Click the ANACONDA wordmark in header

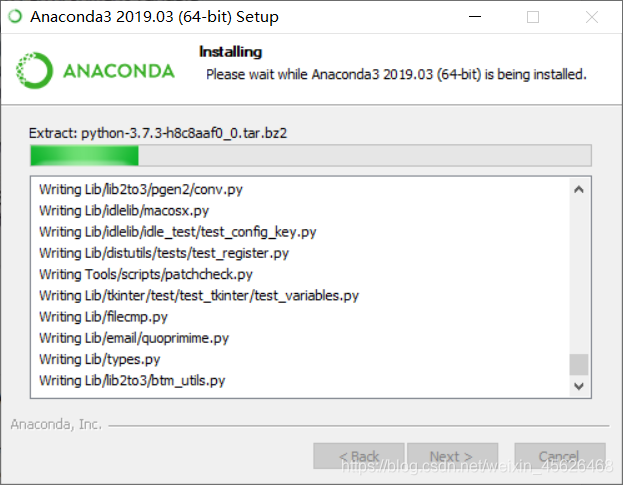[x=118, y=71]
